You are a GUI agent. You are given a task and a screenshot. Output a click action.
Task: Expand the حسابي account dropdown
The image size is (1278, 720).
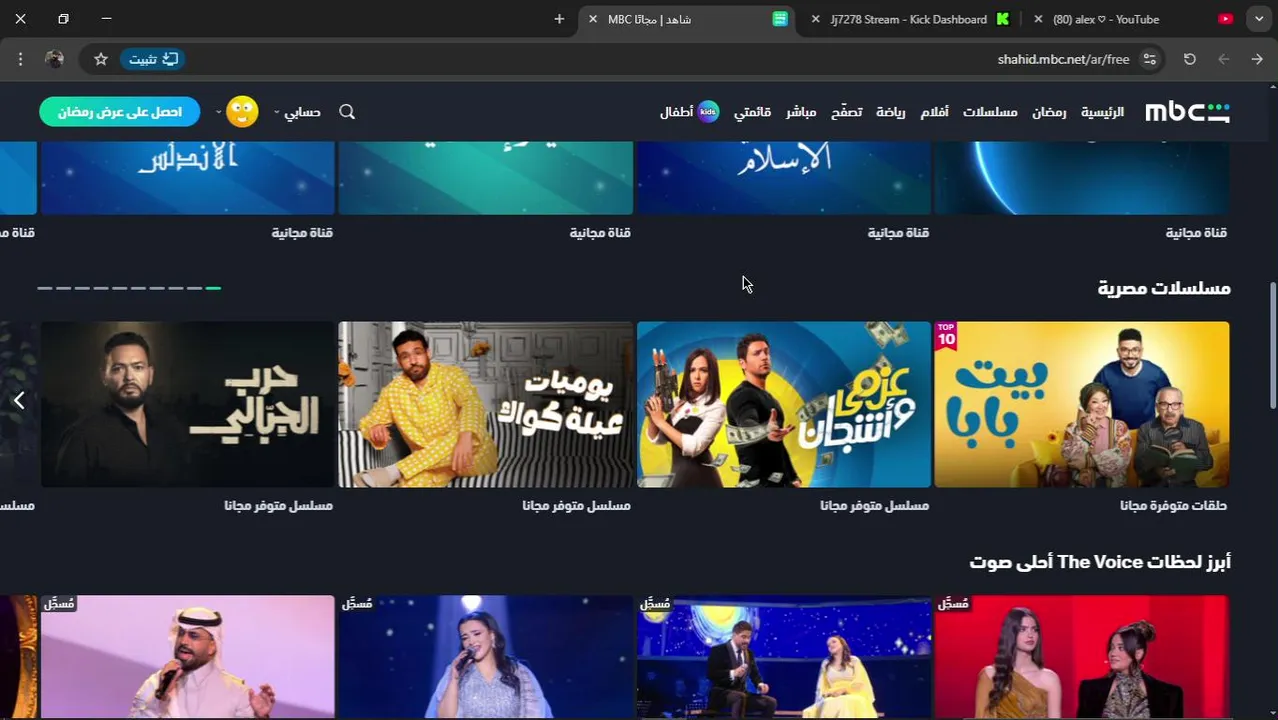pyautogui.click(x=297, y=112)
